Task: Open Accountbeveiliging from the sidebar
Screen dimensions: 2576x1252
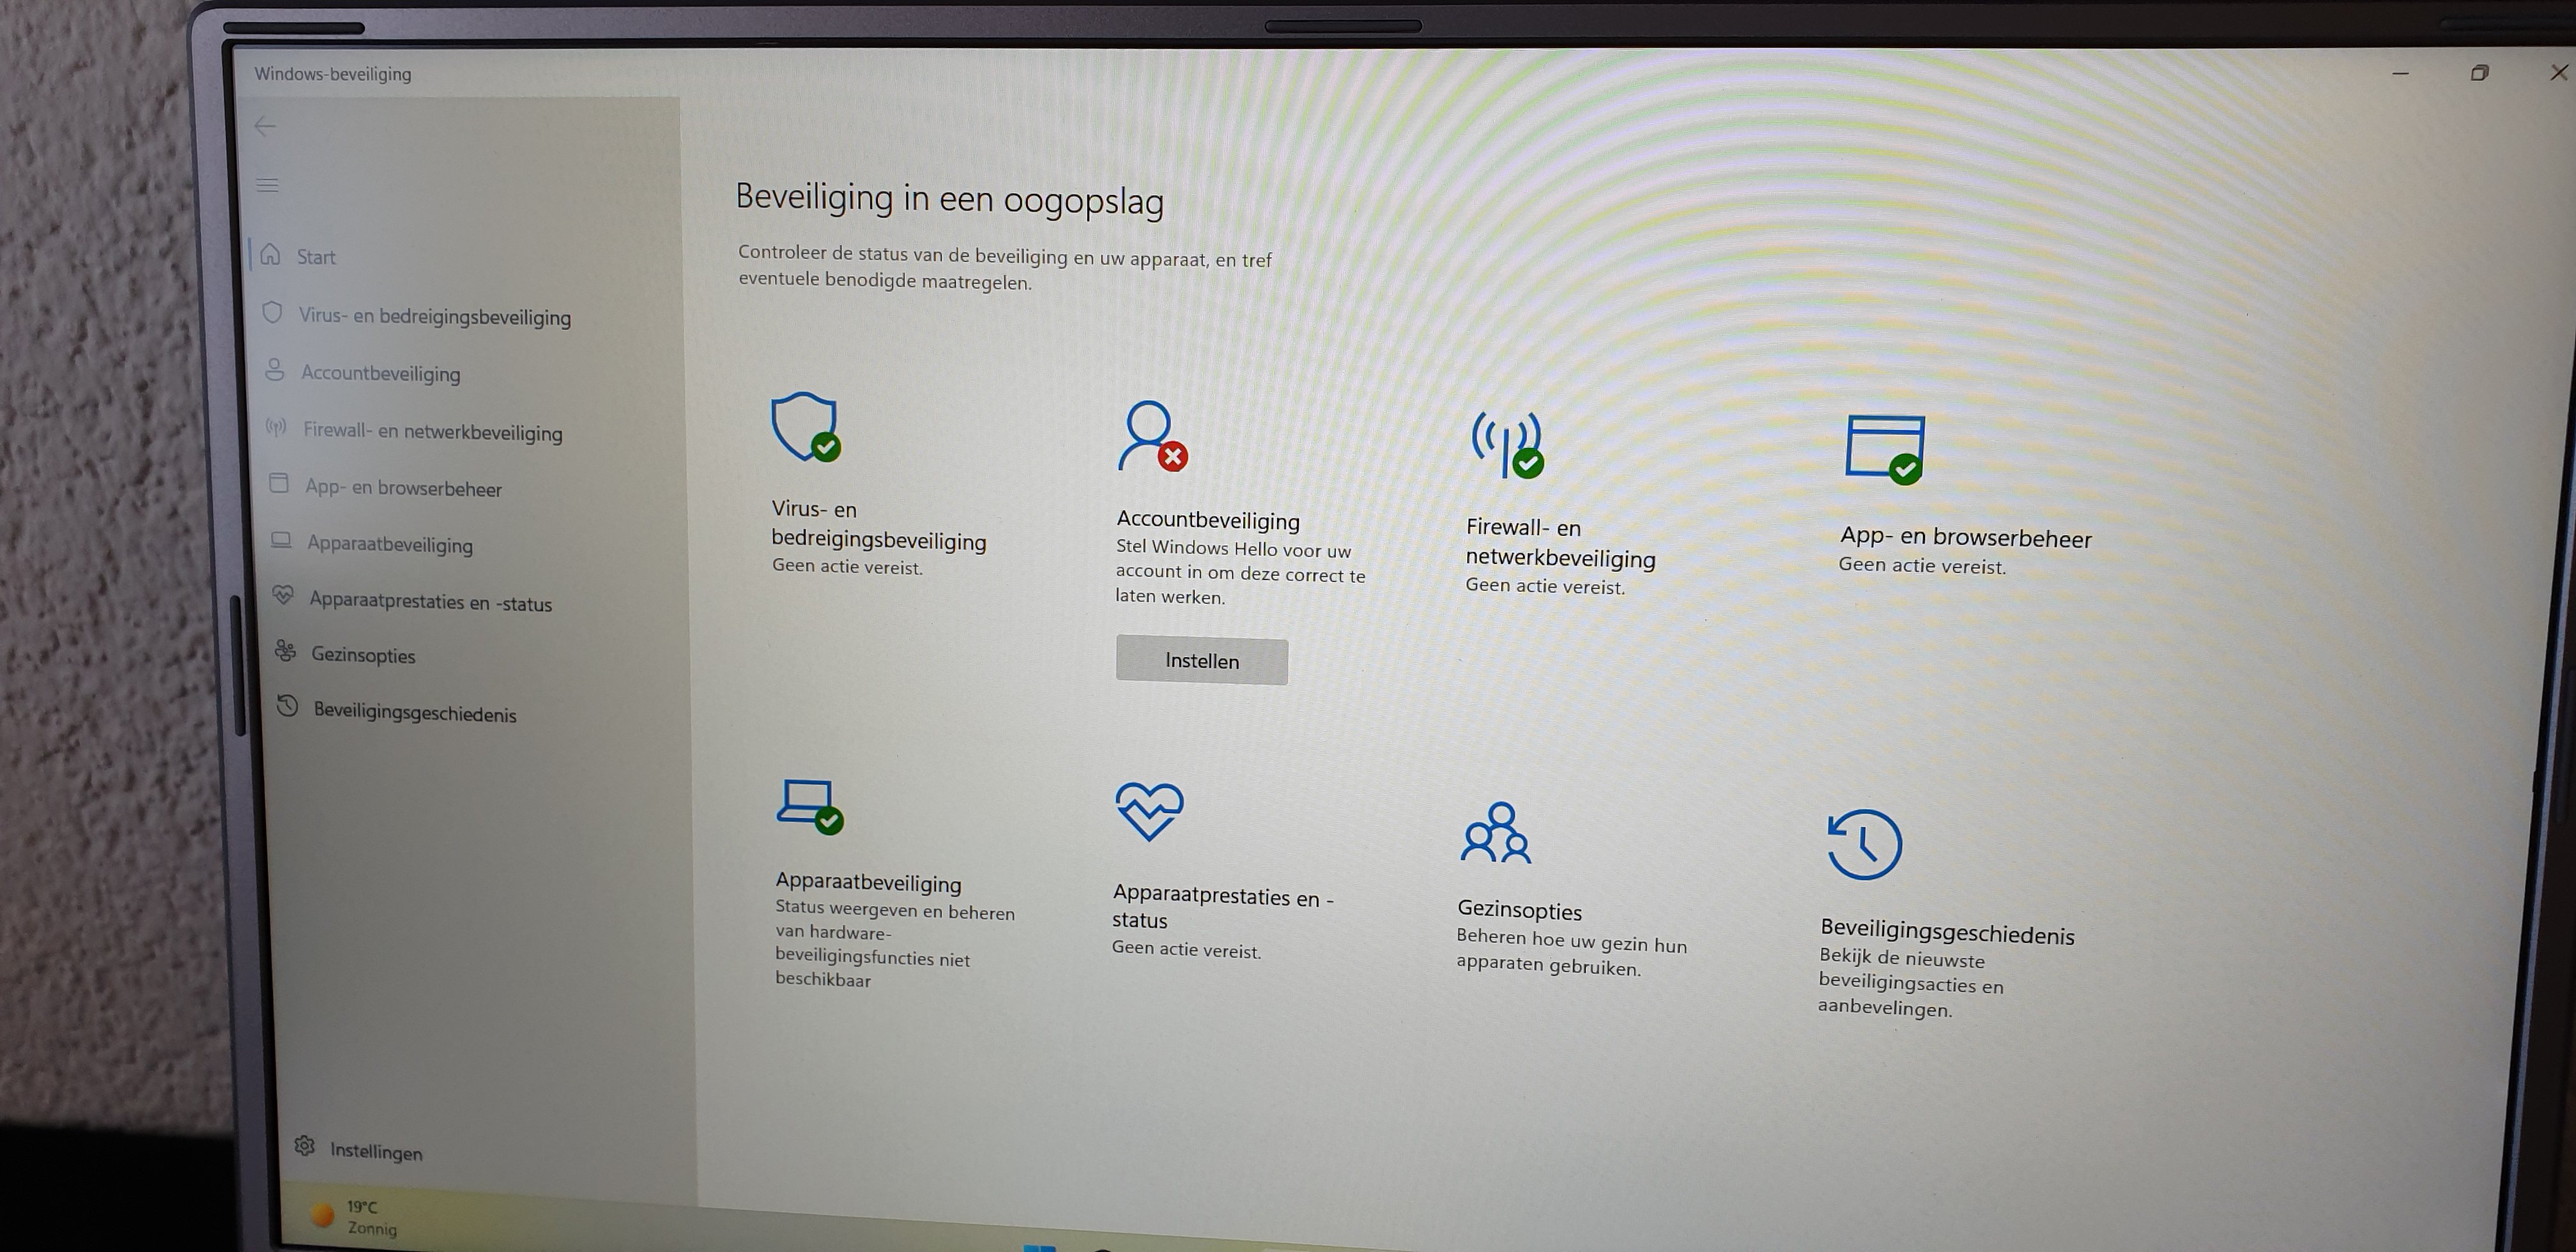Action: pos(380,373)
